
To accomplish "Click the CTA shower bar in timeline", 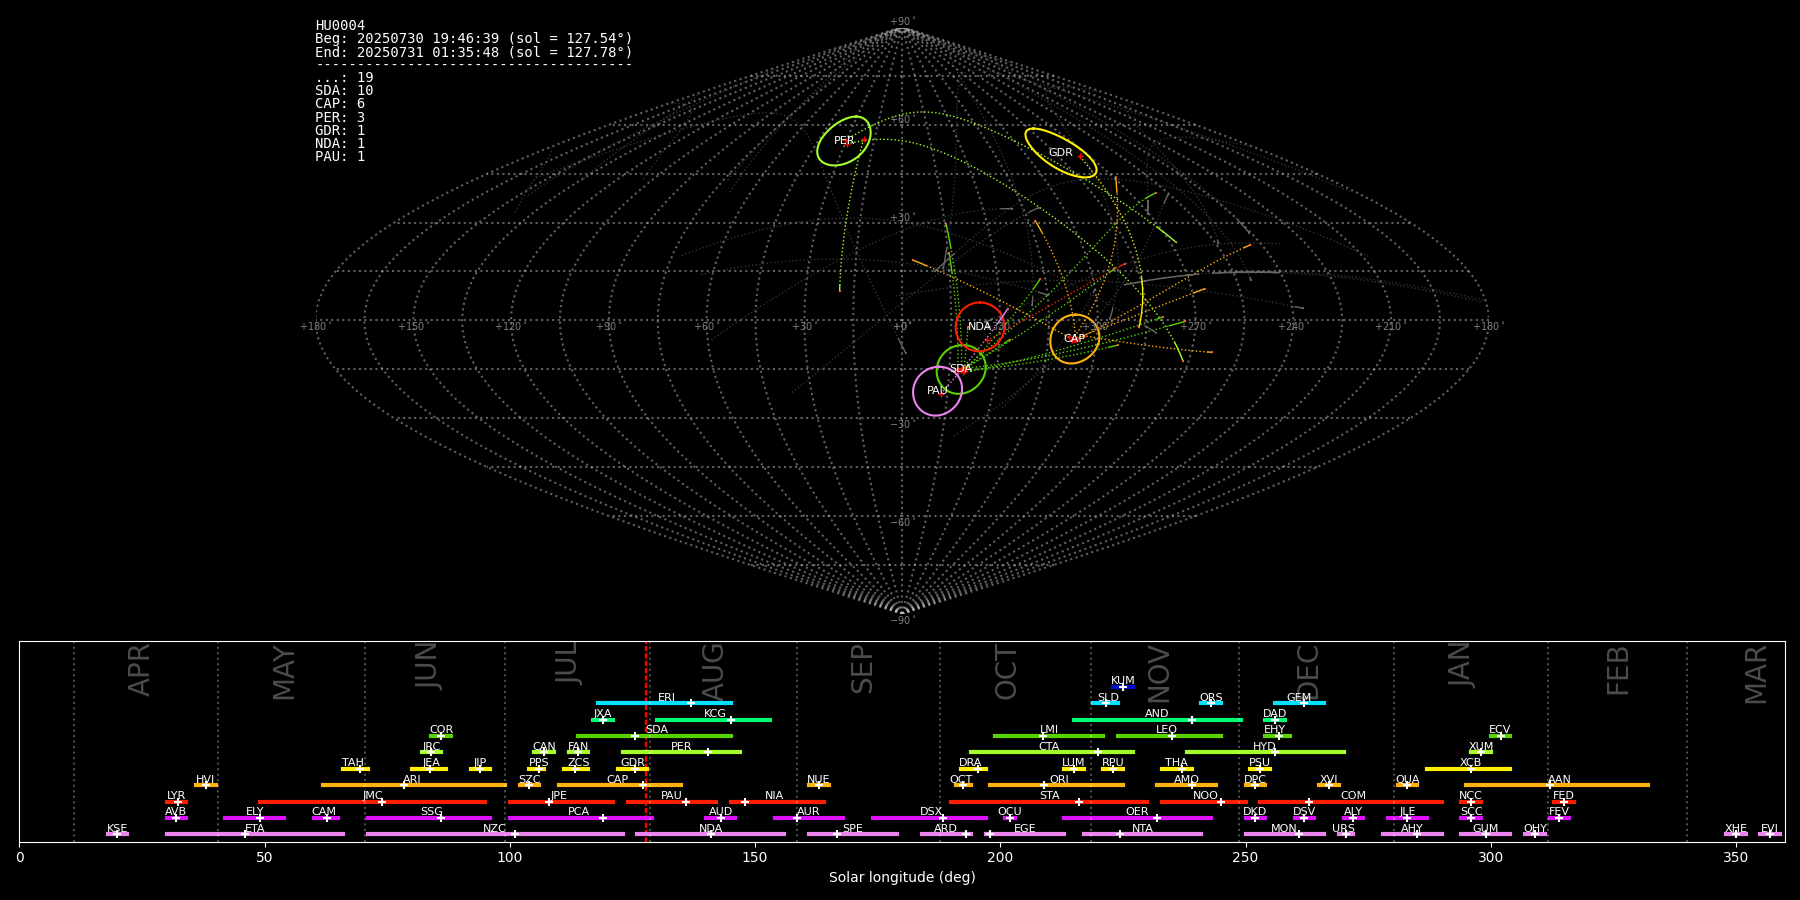I will [1052, 752].
